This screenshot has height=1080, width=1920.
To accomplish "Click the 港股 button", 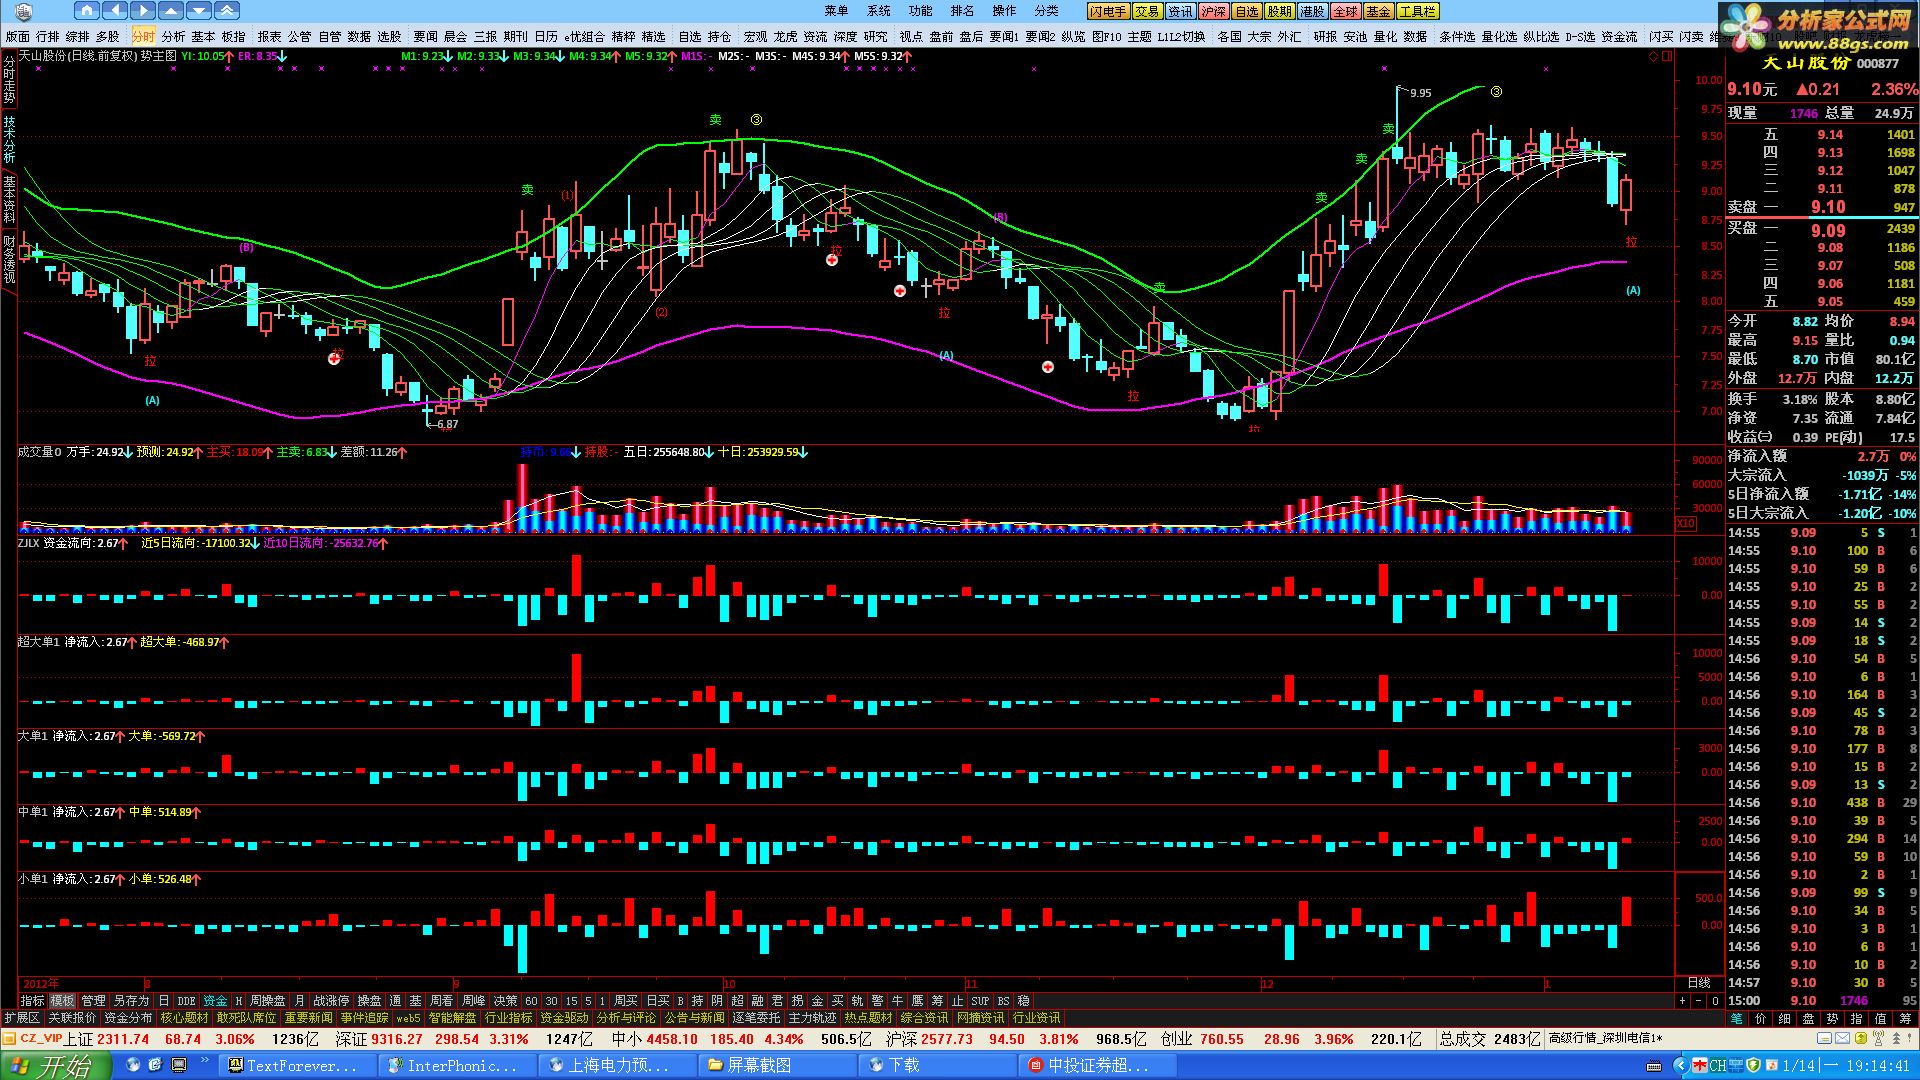I will coord(1312,11).
